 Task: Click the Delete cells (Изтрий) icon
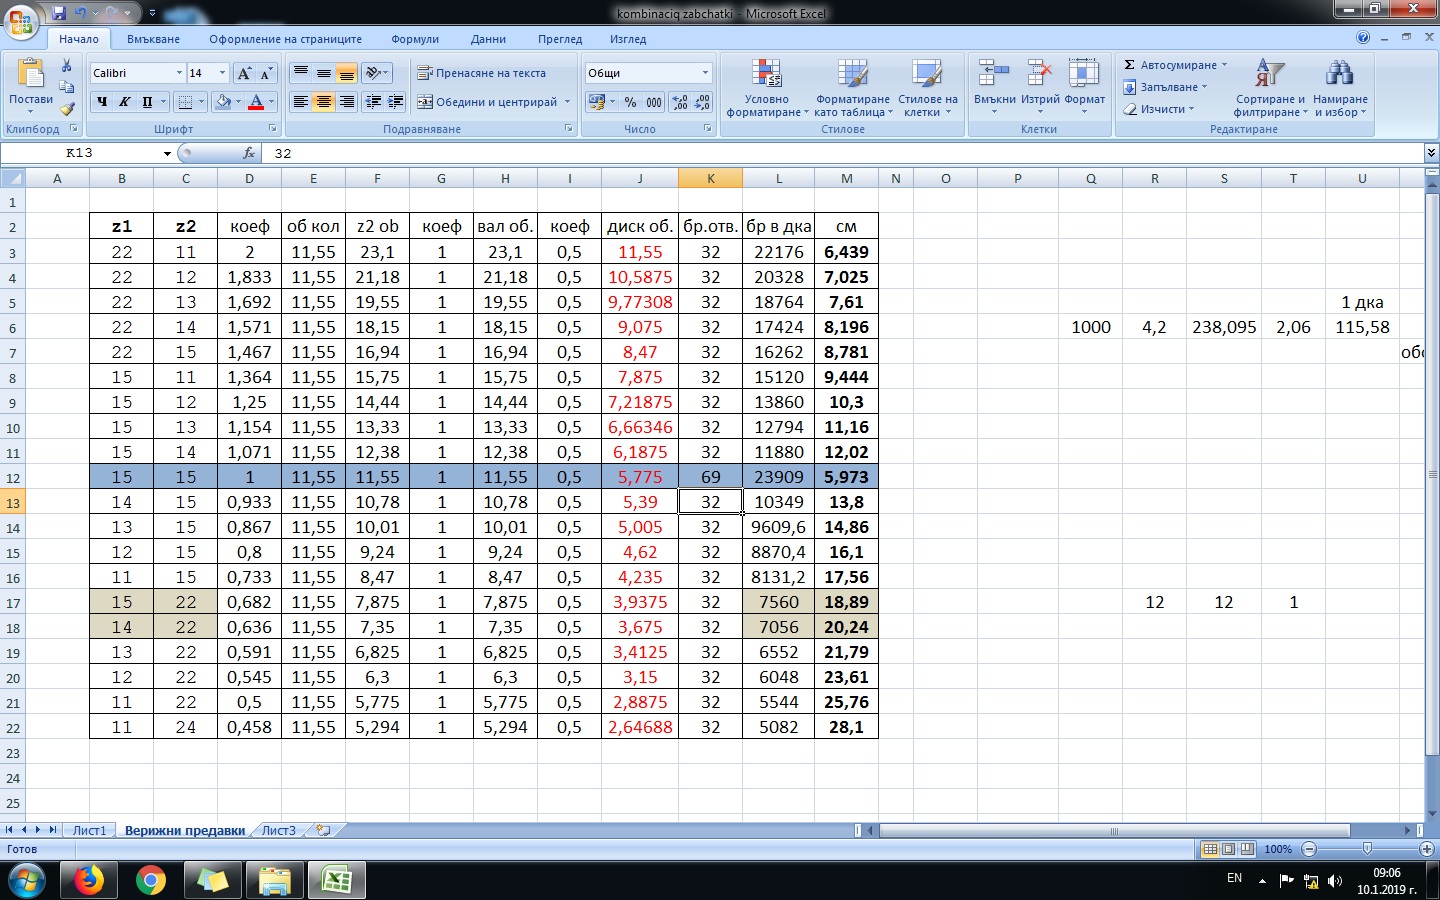coord(1040,83)
